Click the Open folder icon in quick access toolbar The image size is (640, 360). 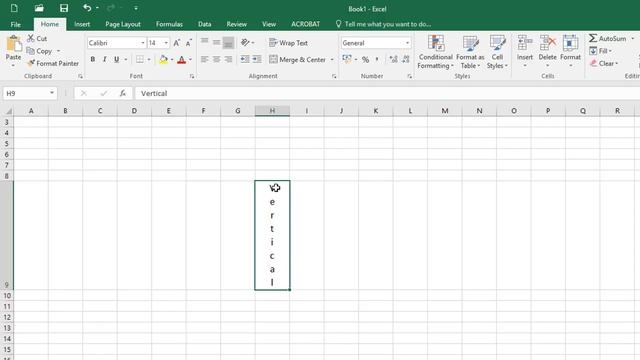[x=39, y=8]
